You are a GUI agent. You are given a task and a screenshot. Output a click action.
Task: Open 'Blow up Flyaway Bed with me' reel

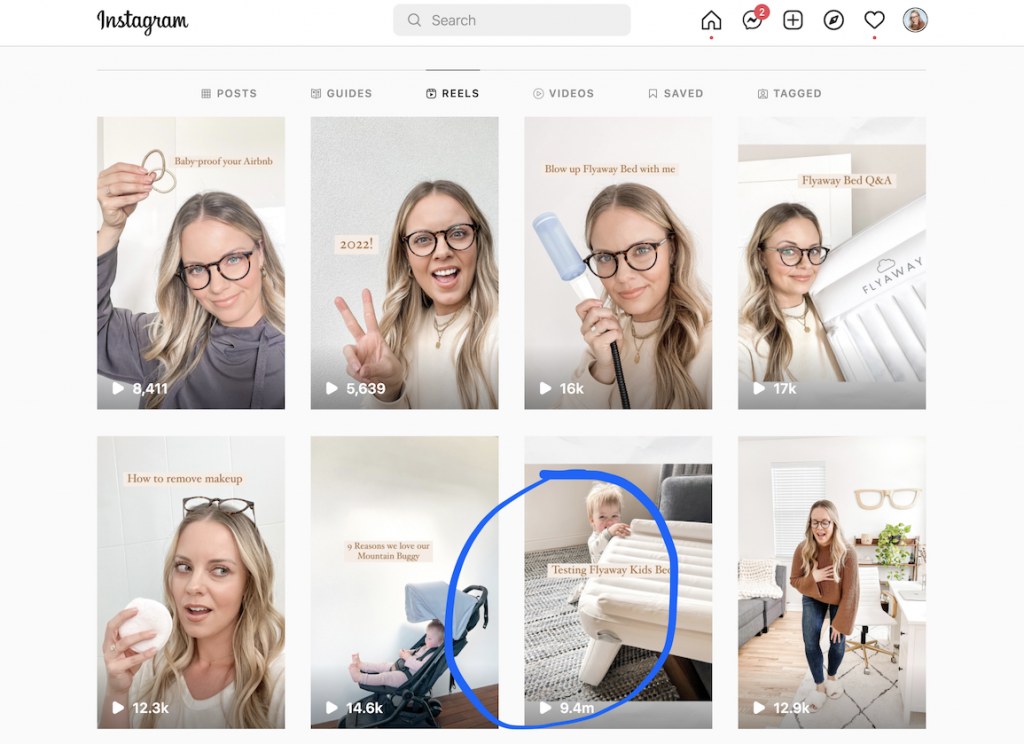coord(618,263)
